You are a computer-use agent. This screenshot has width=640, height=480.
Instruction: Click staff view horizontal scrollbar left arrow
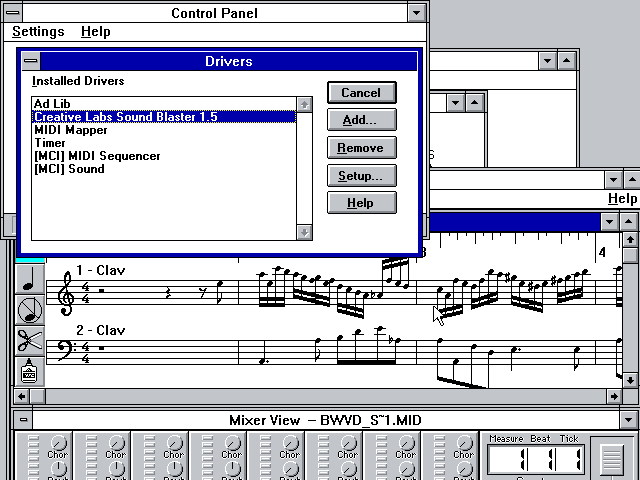(x=22, y=396)
